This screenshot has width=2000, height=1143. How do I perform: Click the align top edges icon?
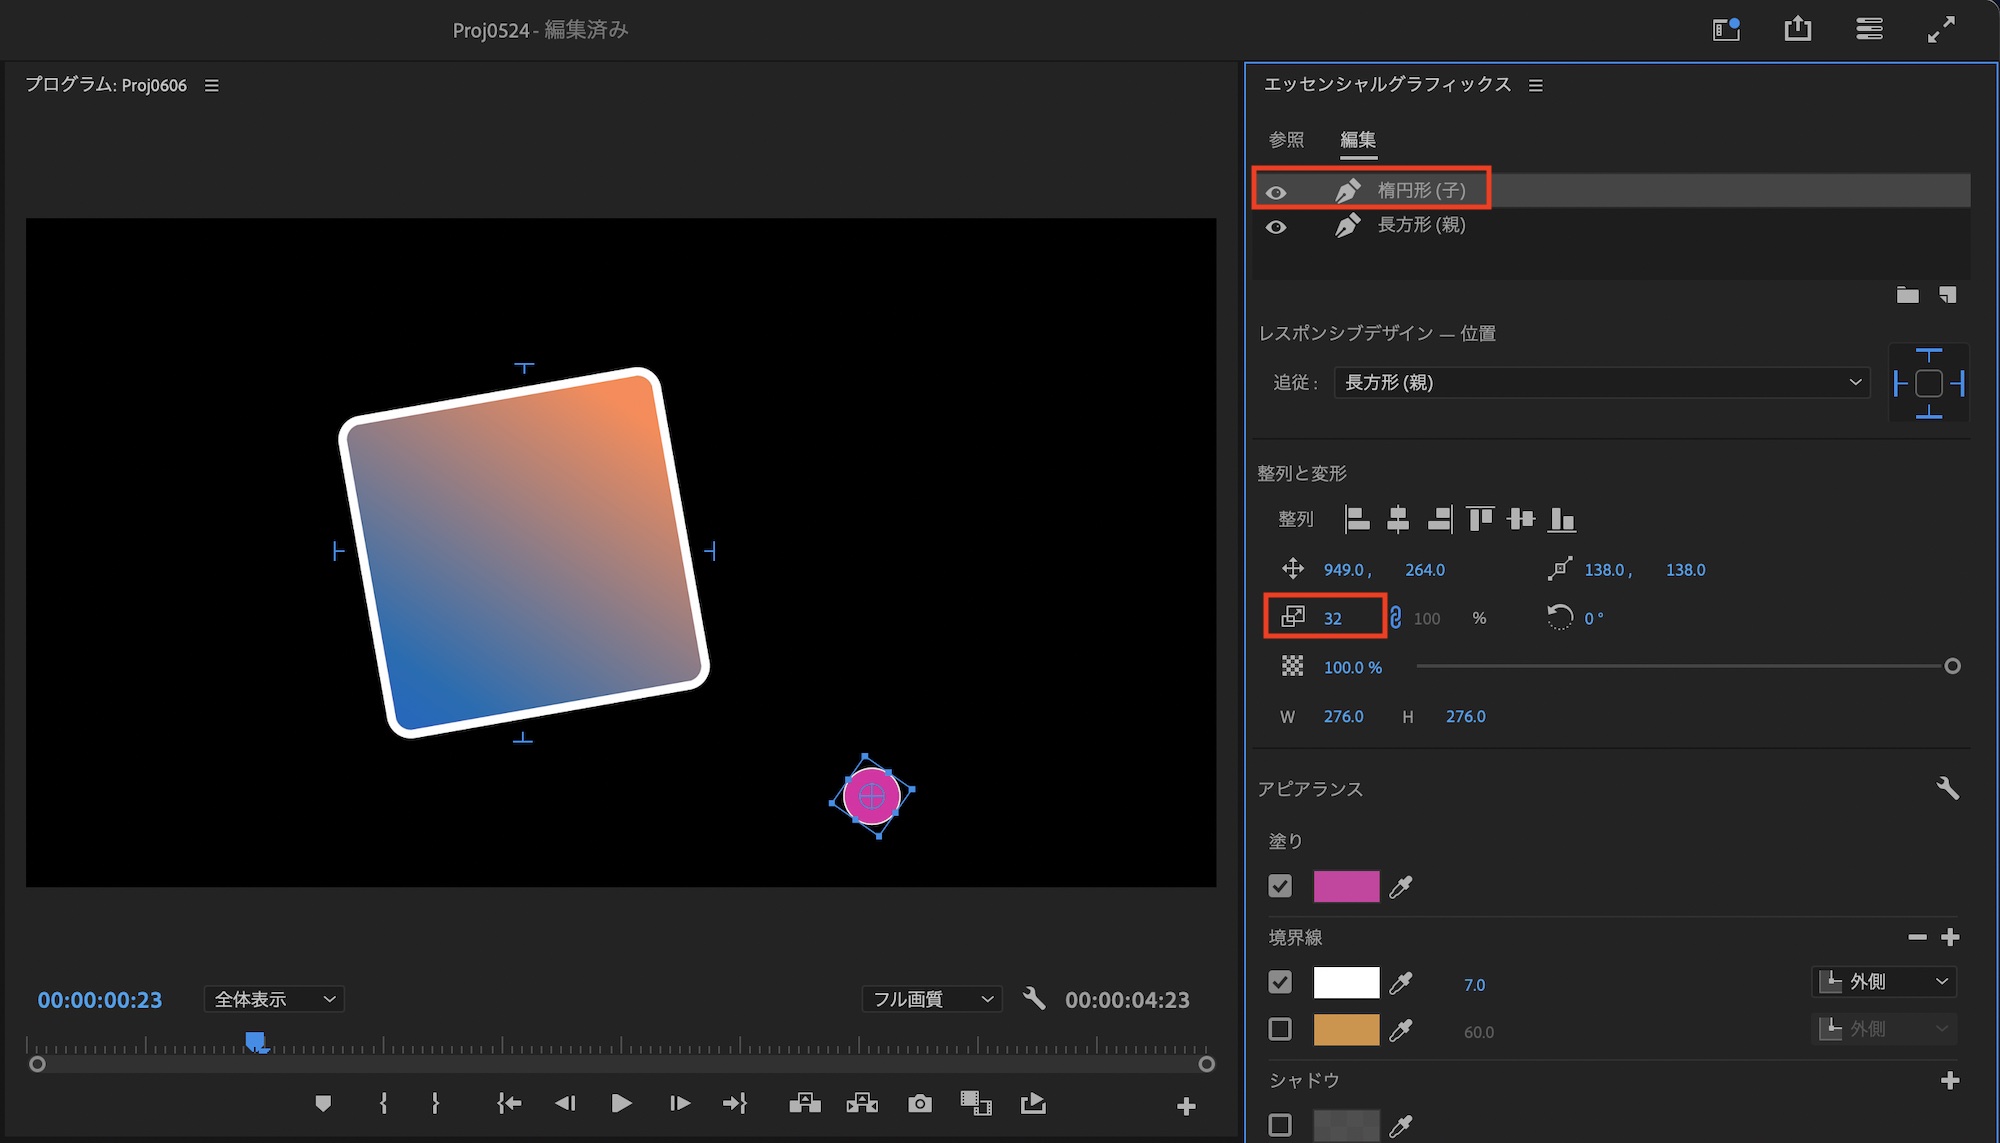(x=1480, y=519)
